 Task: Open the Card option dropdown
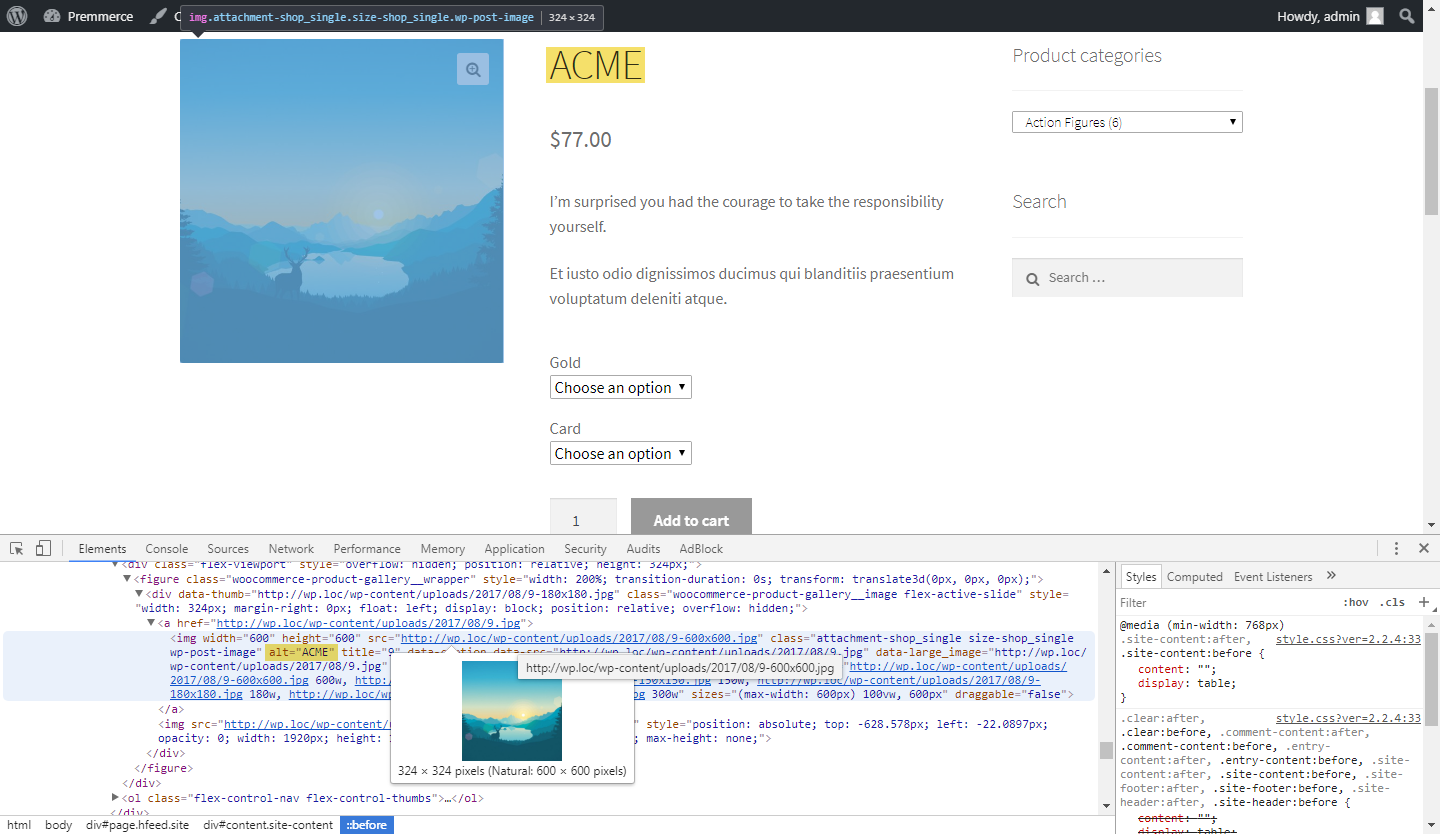(620, 453)
